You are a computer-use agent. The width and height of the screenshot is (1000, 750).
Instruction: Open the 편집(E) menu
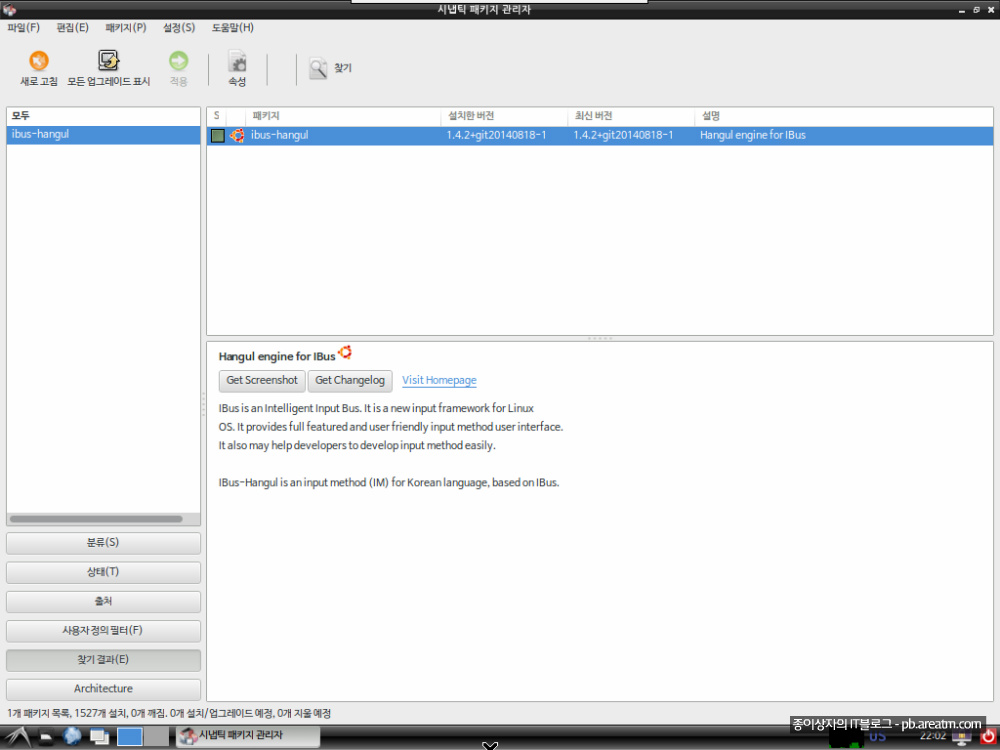click(x=72, y=27)
